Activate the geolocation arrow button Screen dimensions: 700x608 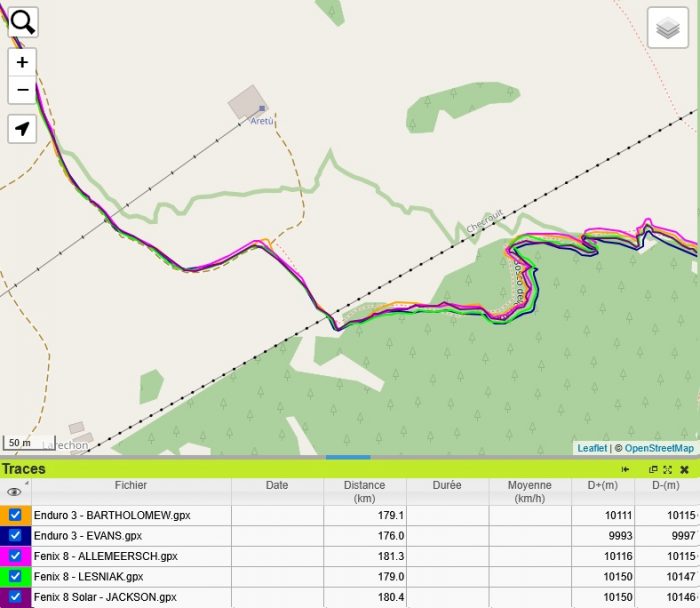(x=23, y=129)
